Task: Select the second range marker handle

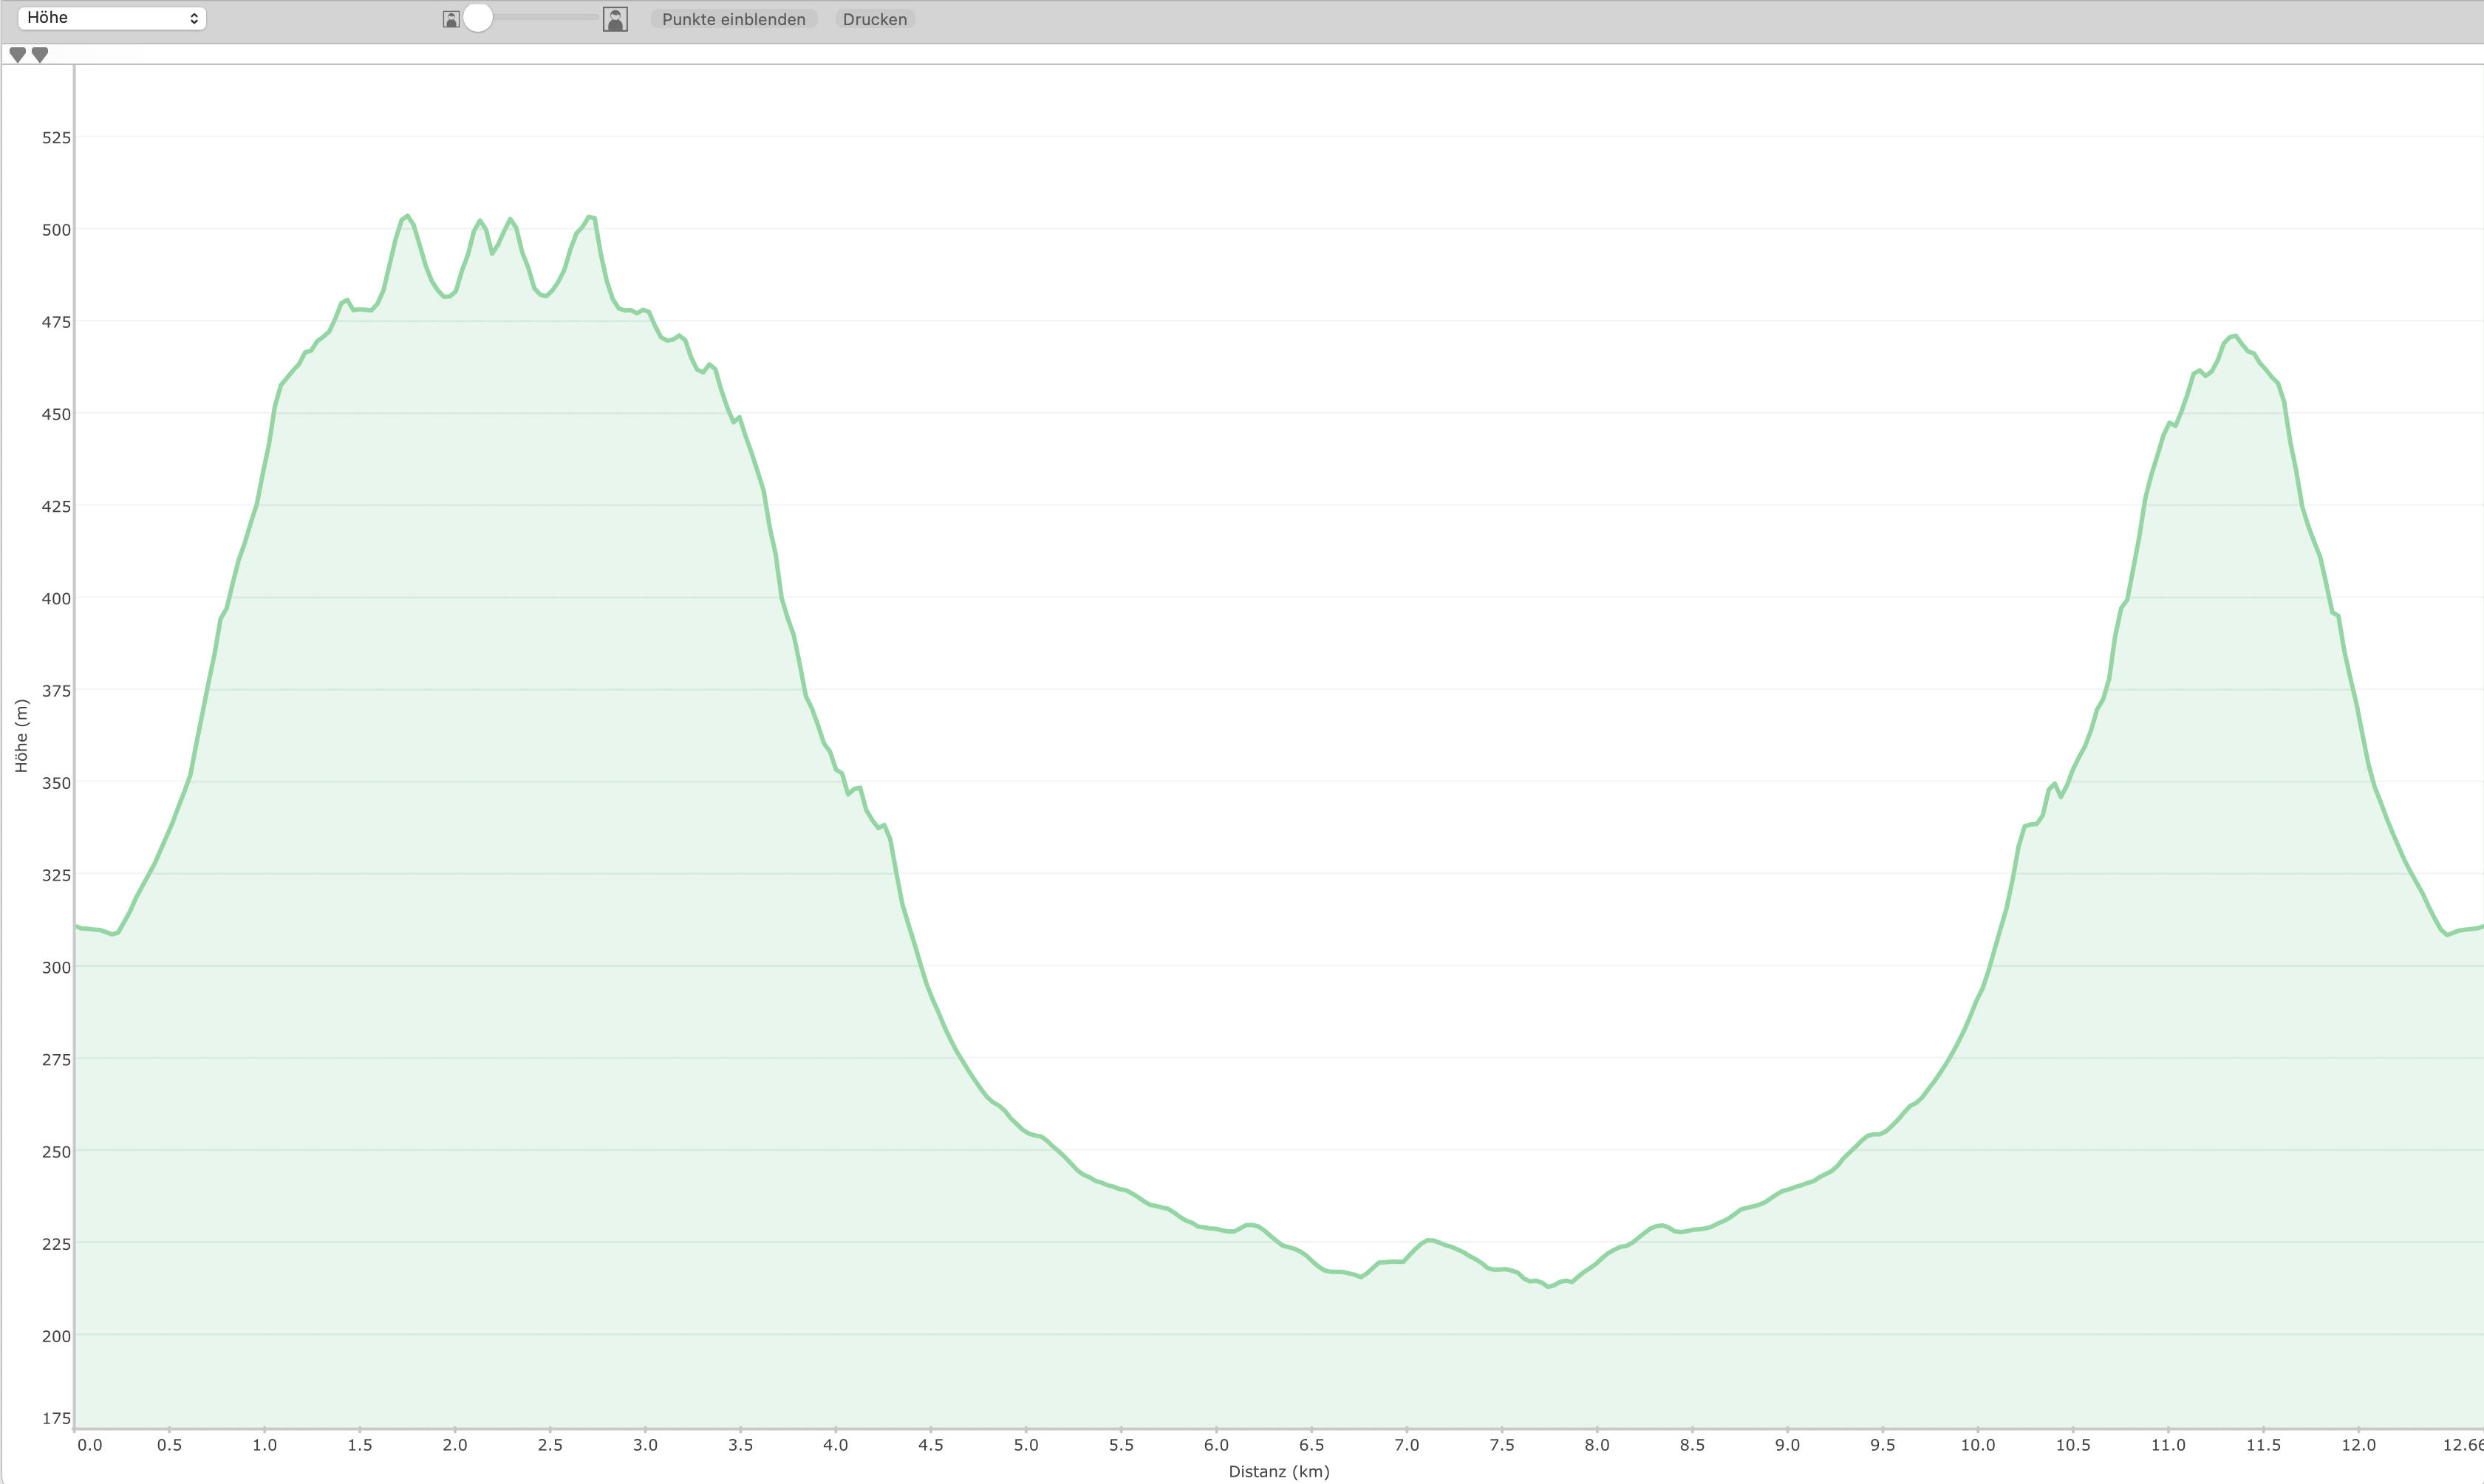Action: pos(40,55)
